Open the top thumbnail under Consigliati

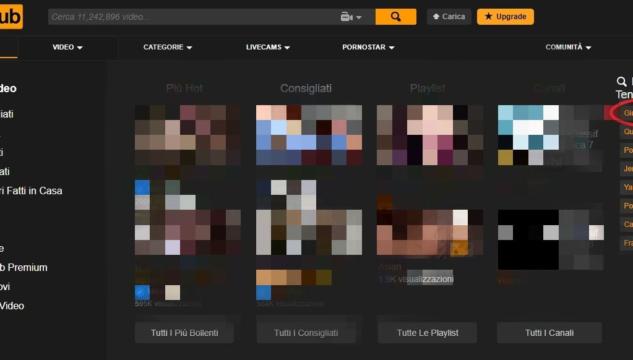(x=309, y=135)
